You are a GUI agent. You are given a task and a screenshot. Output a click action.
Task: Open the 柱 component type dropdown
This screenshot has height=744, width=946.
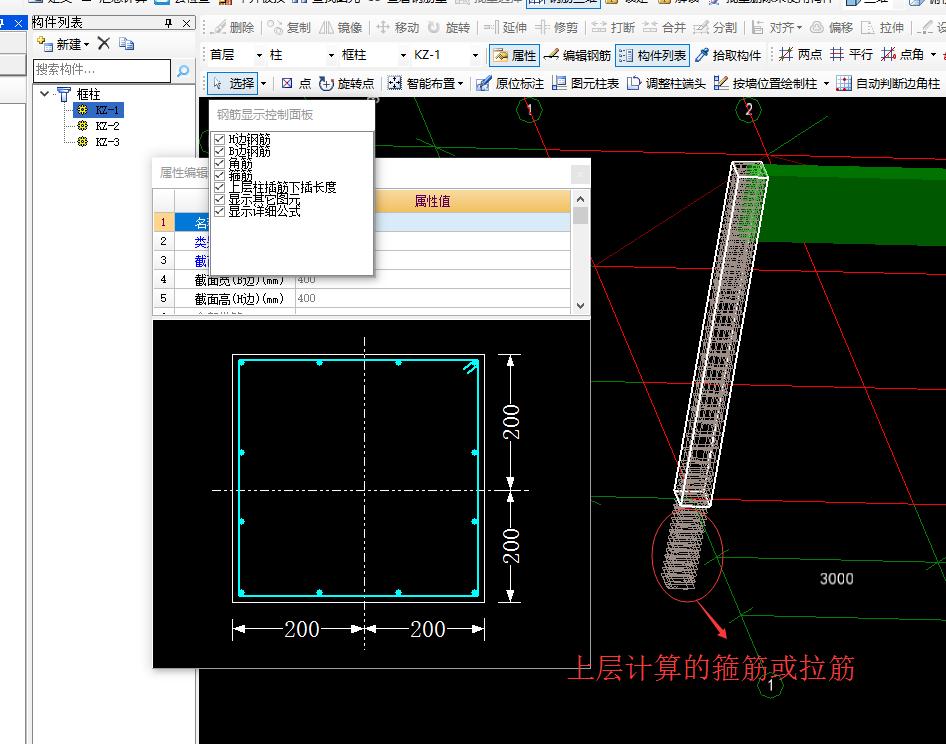coord(331,56)
